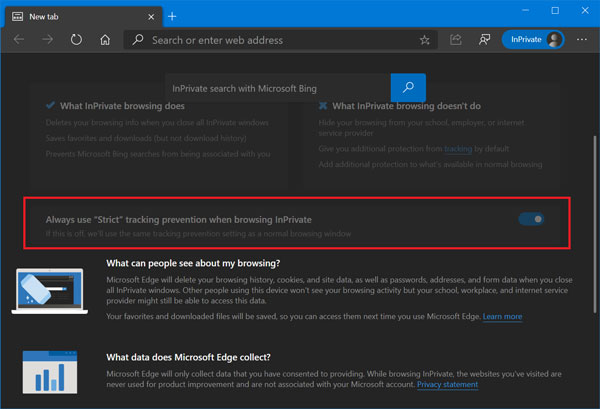Click the blue Bing search button

pyautogui.click(x=408, y=88)
